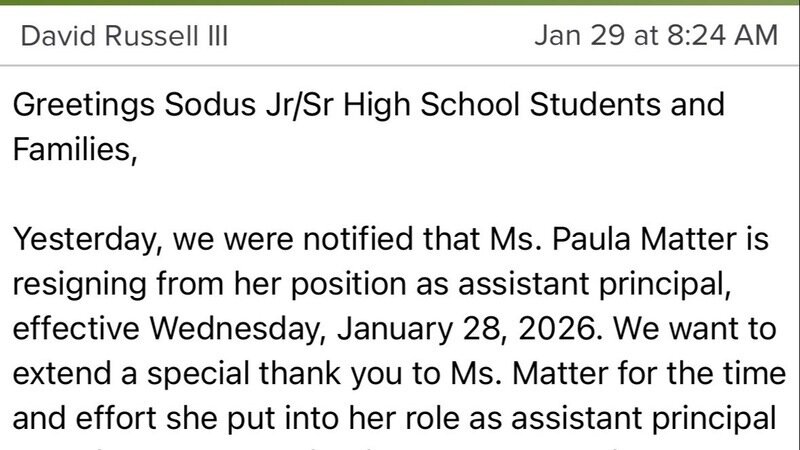Click the sender name David Russell III
The width and height of the screenshot is (800, 450).
point(124,37)
